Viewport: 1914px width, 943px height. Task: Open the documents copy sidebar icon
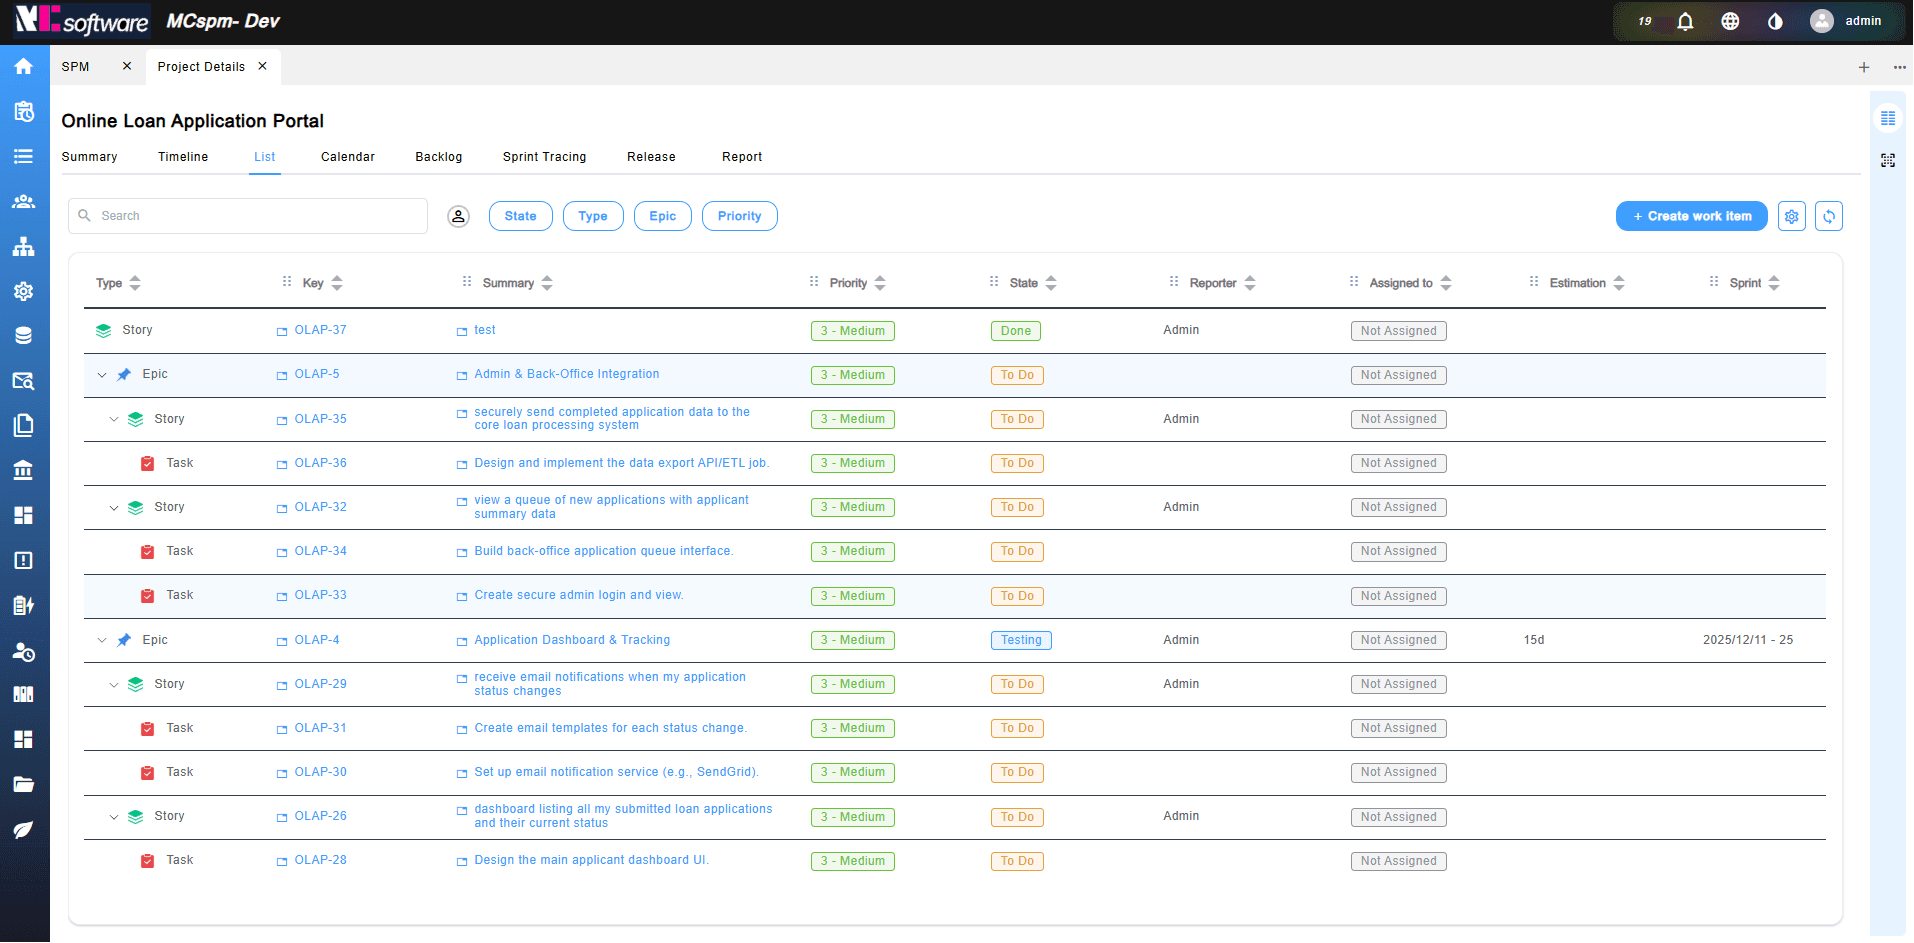click(x=24, y=425)
